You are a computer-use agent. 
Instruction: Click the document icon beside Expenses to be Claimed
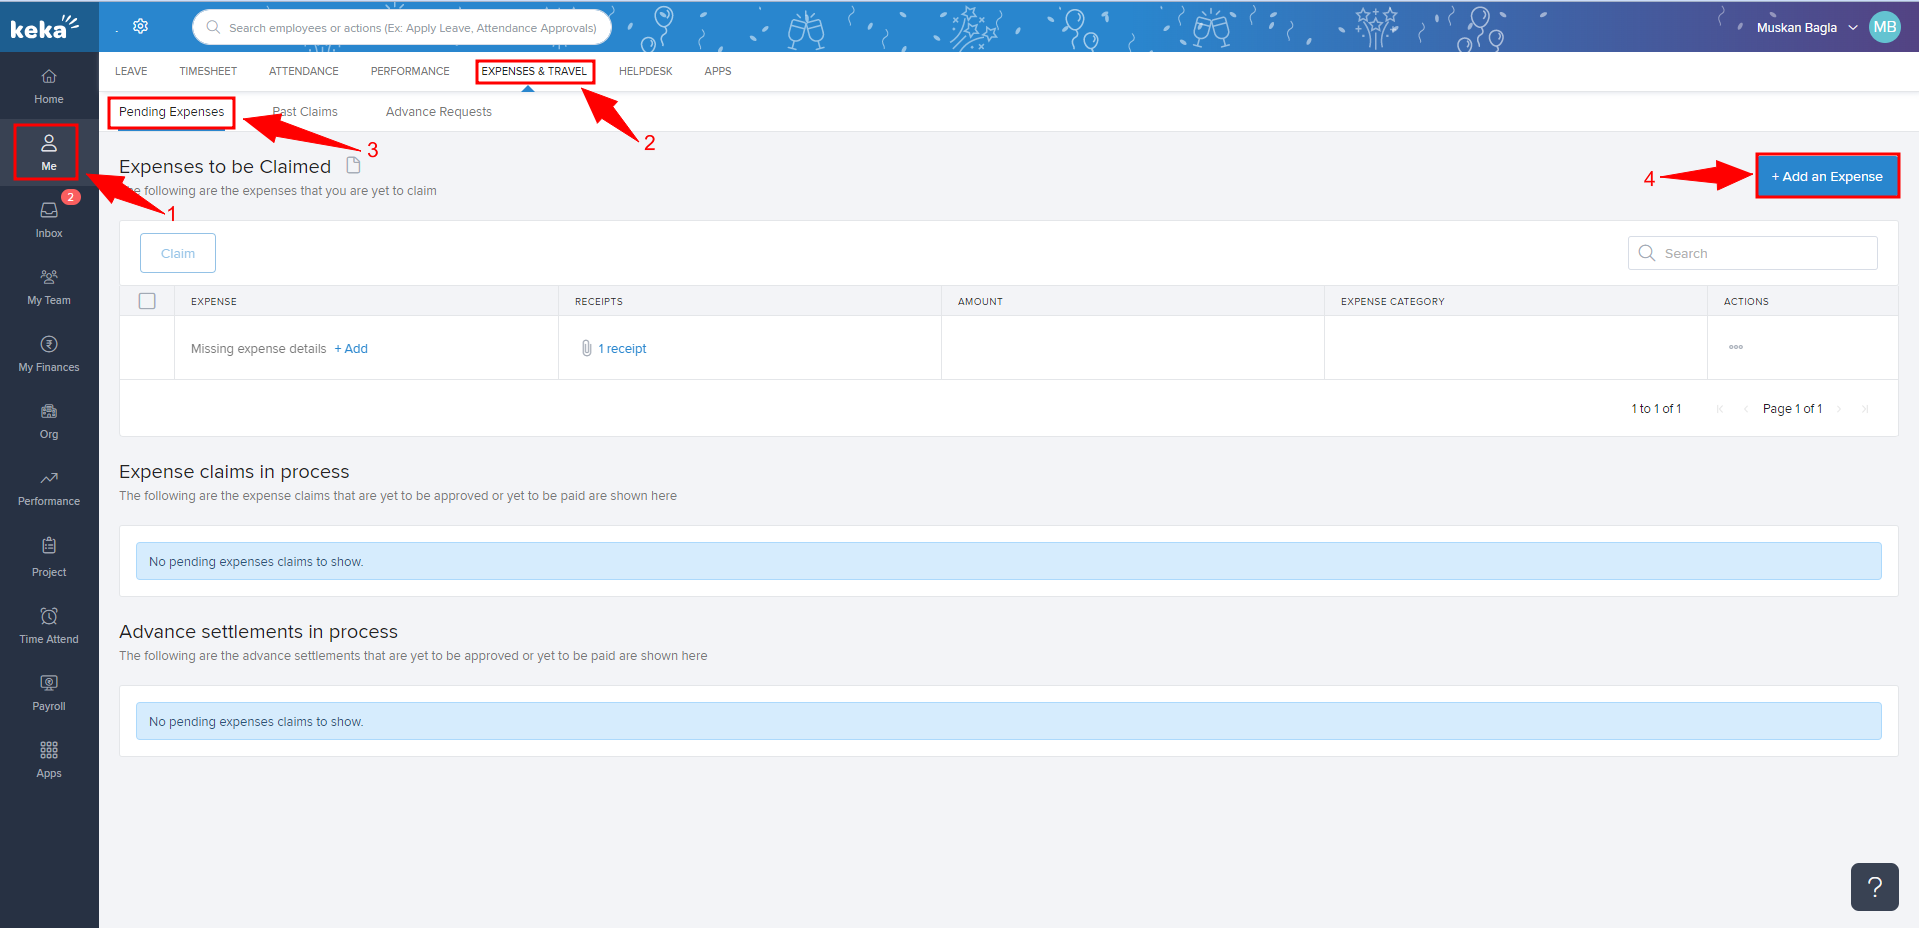(353, 165)
